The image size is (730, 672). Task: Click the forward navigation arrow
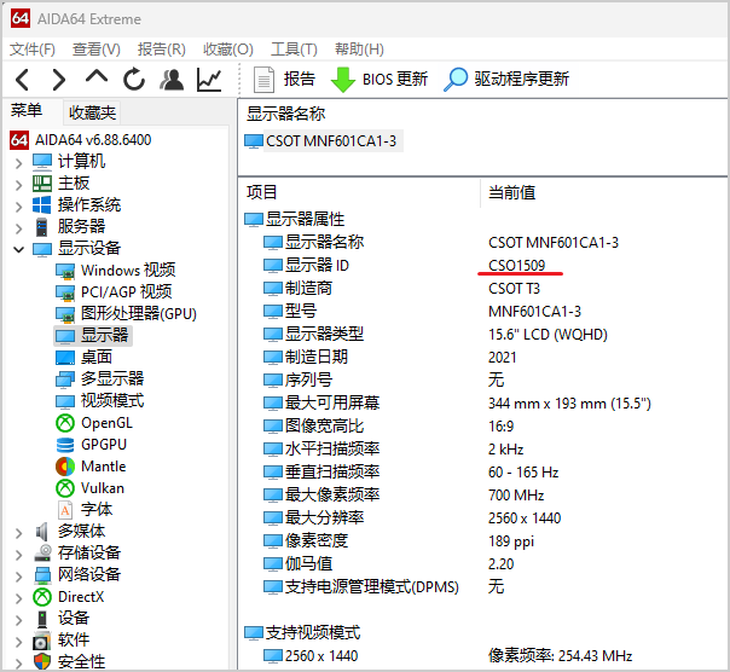[59, 80]
